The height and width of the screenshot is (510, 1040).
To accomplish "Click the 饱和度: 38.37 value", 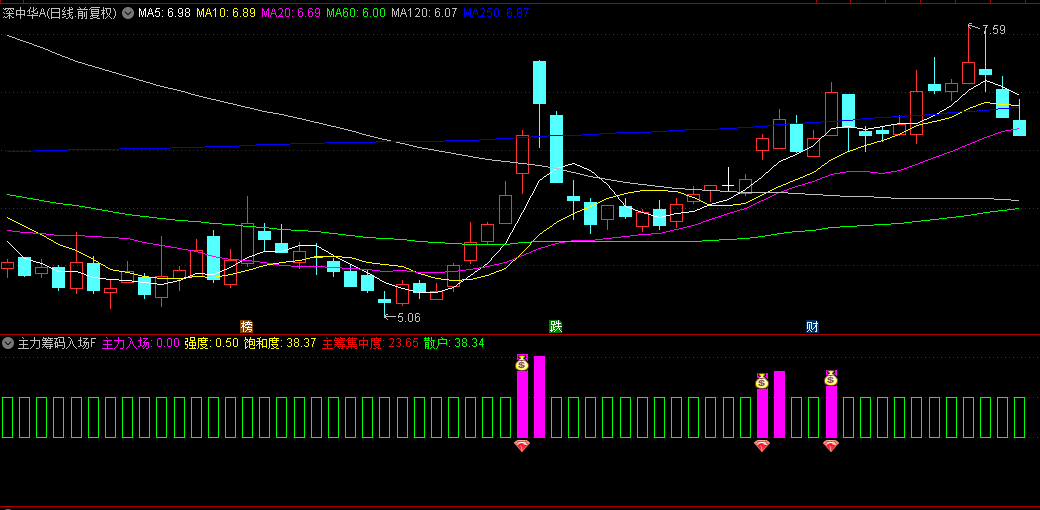I will click(280, 343).
